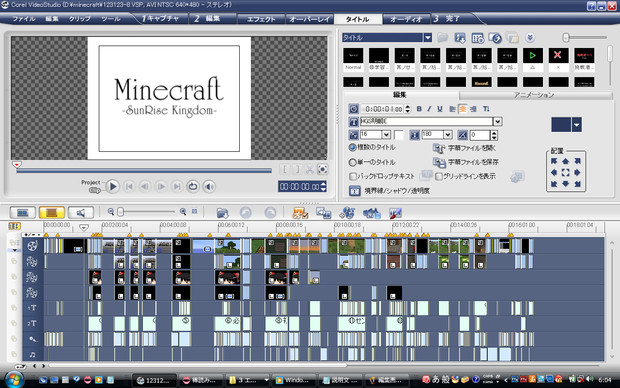The width and height of the screenshot is (620, 388).
Task: Click the Underline formatting button
Action: pos(440,109)
